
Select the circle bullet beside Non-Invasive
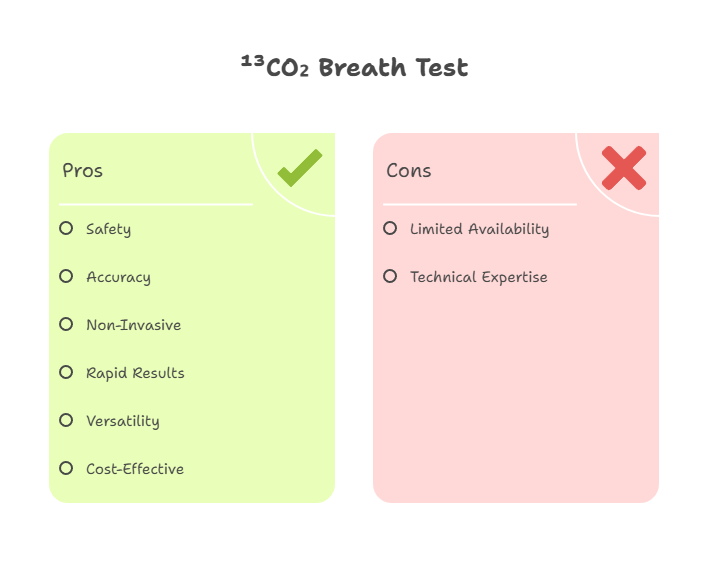click(66, 324)
